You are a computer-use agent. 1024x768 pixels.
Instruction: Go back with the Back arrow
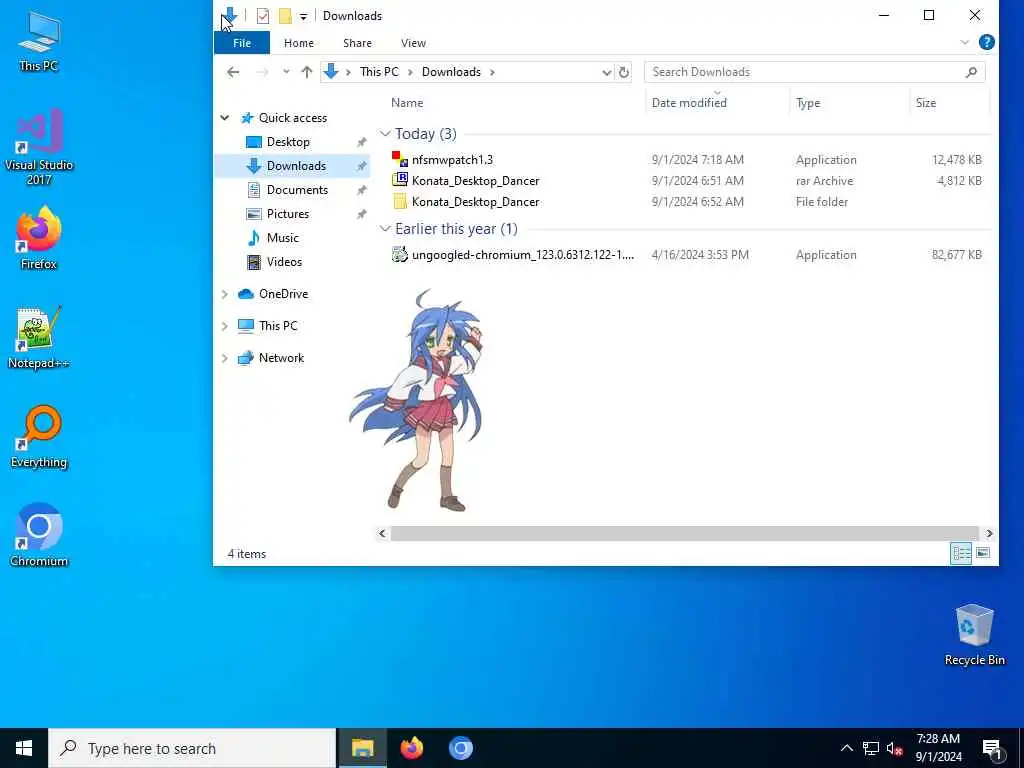pos(233,72)
